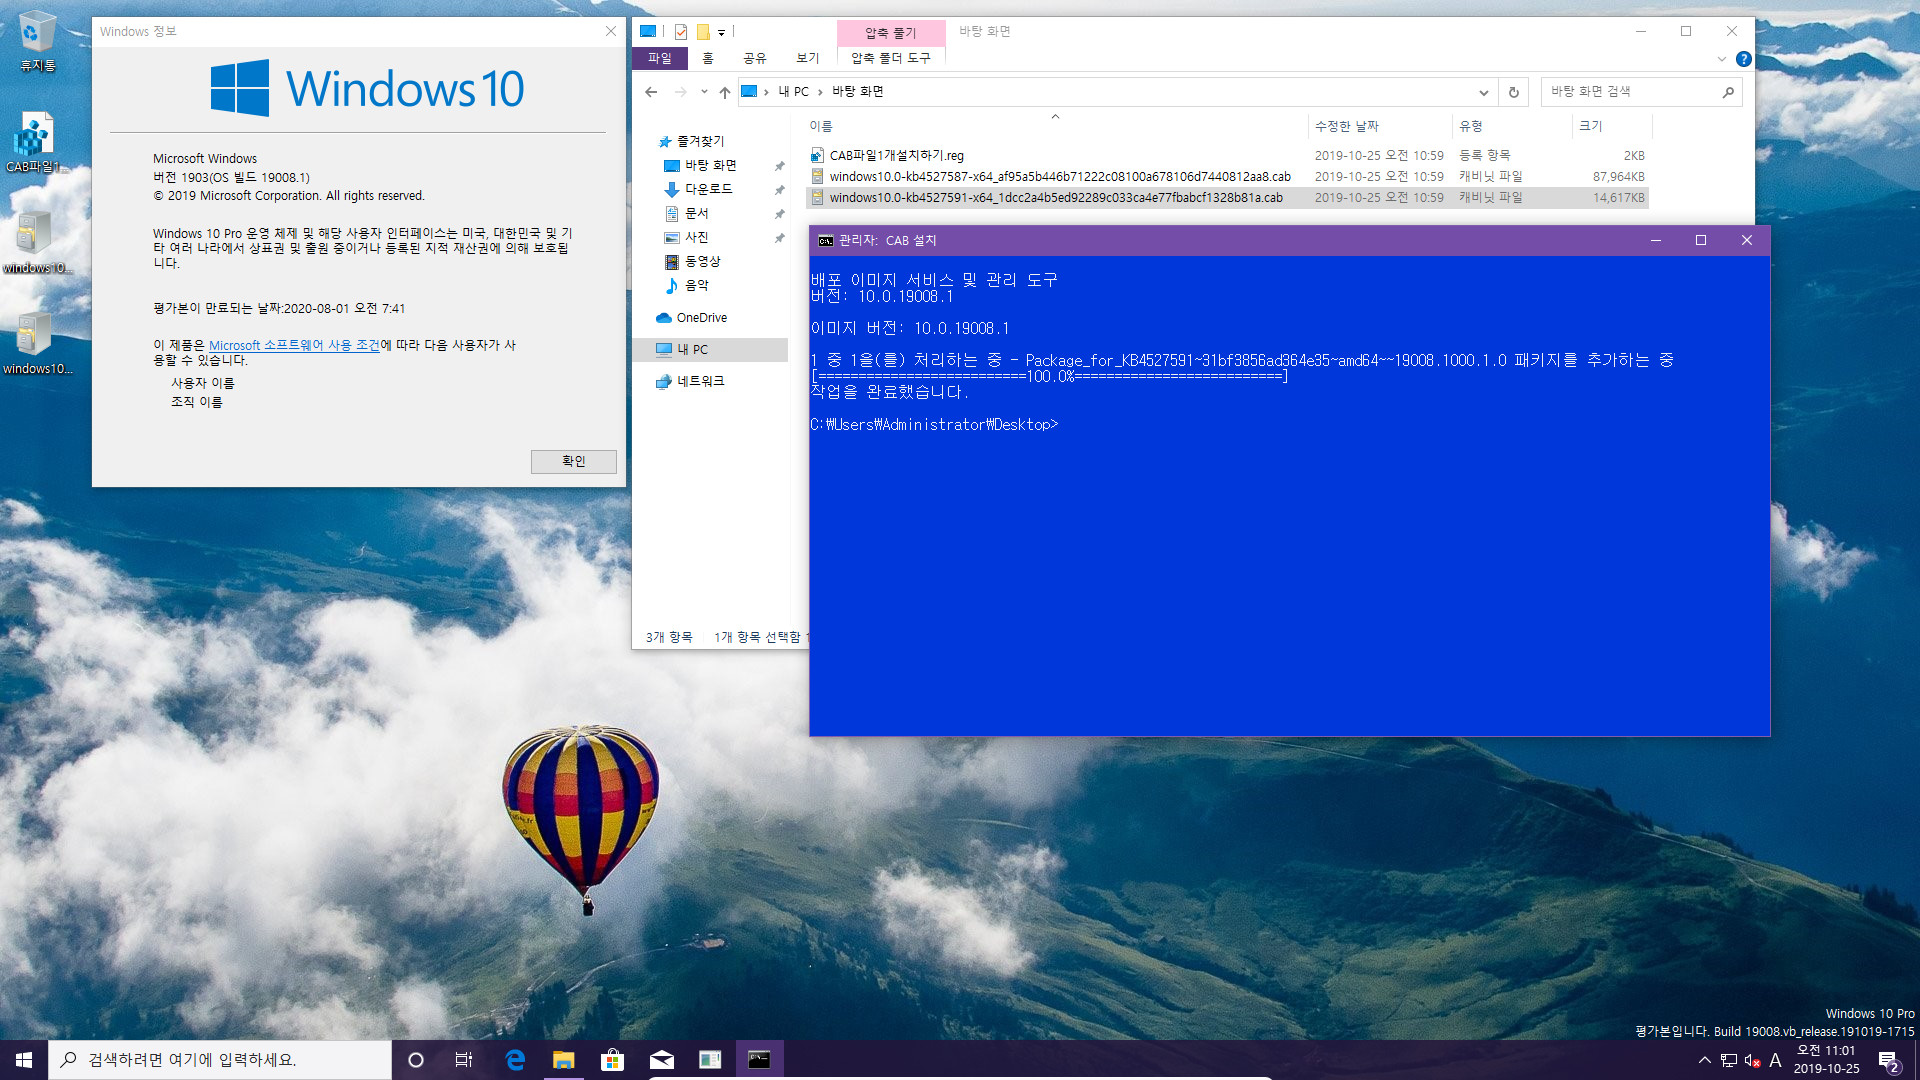Launch Microsoft Edge from taskbar

(x=515, y=1060)
